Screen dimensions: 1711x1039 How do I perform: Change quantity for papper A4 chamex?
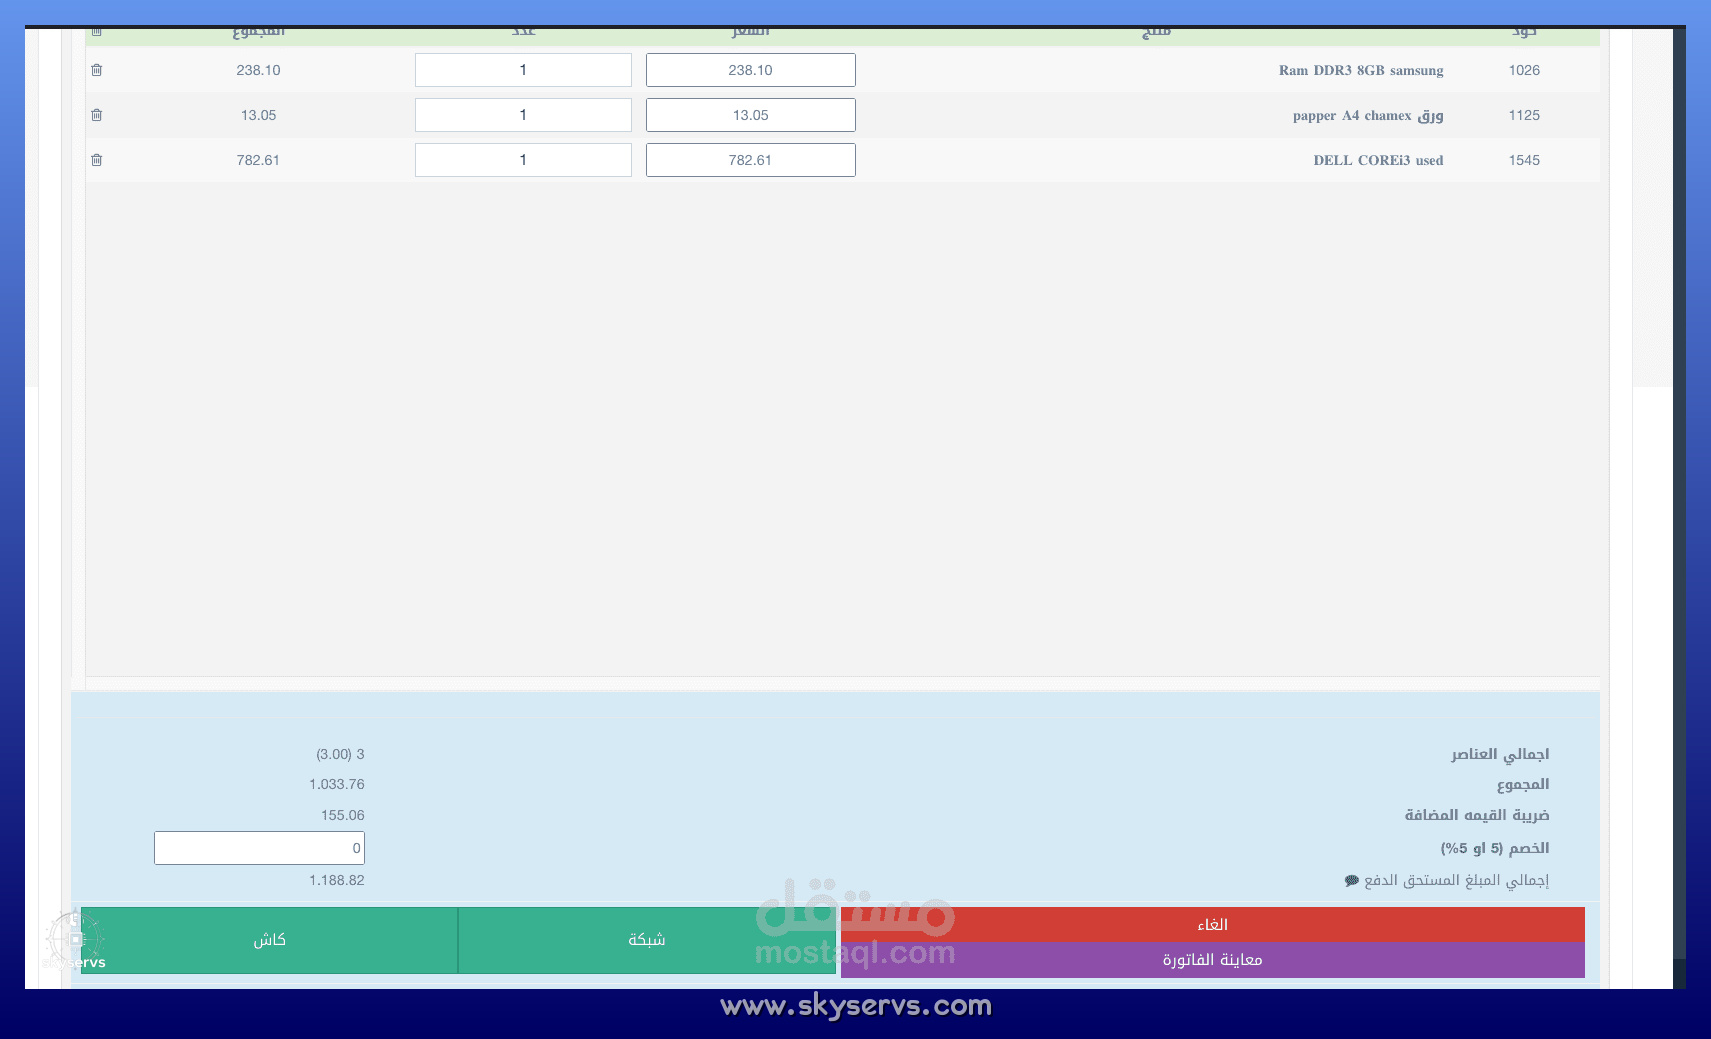click(523, 115)
